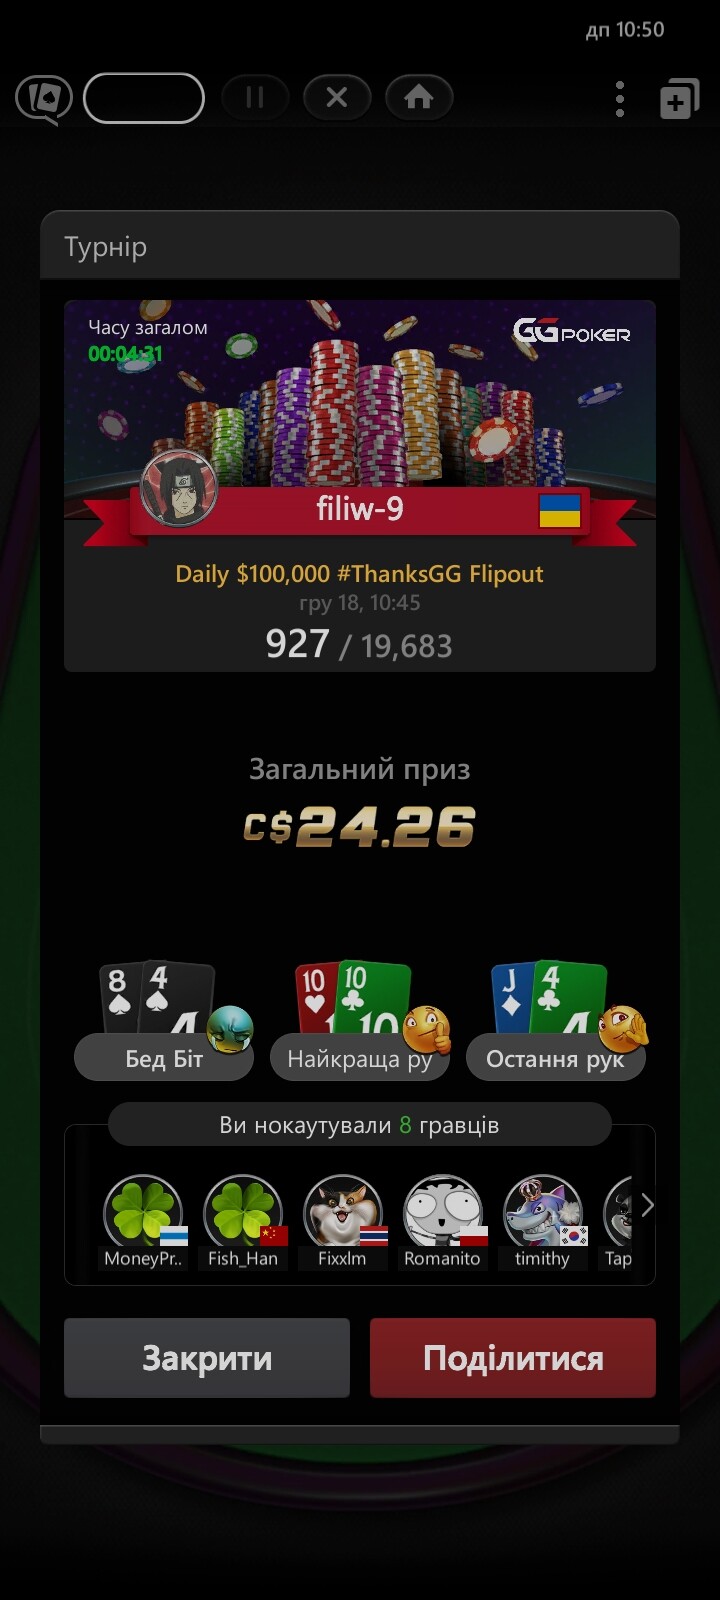View the Бед Біт hand
This screenshot has width=720, height=1600.
pyautogui.click(x=164, y=1020)
